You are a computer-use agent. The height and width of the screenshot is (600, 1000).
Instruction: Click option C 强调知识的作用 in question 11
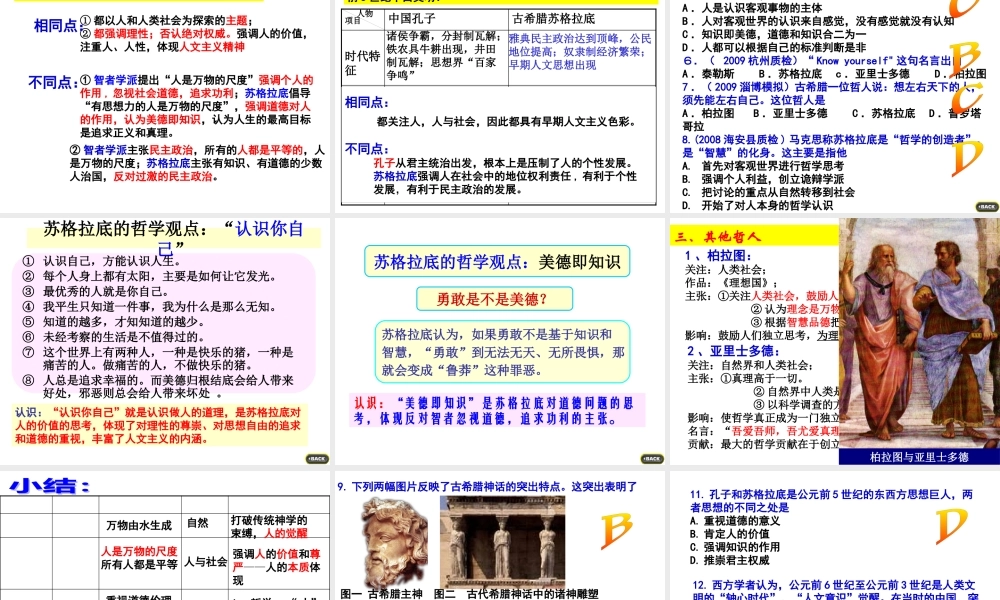(735, 546)
